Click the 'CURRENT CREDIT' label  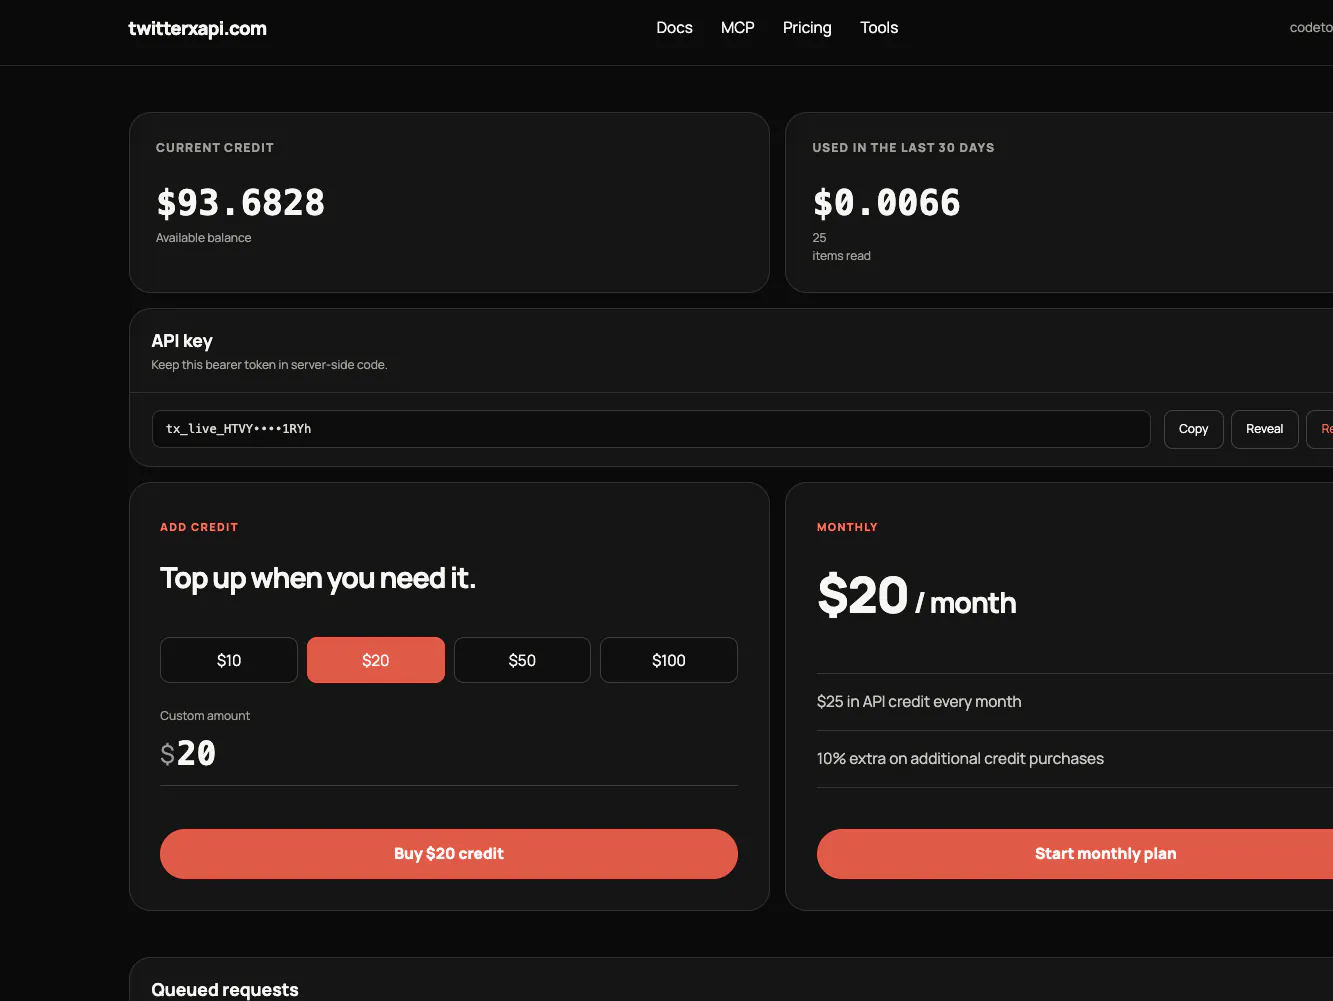pos(215,148)
